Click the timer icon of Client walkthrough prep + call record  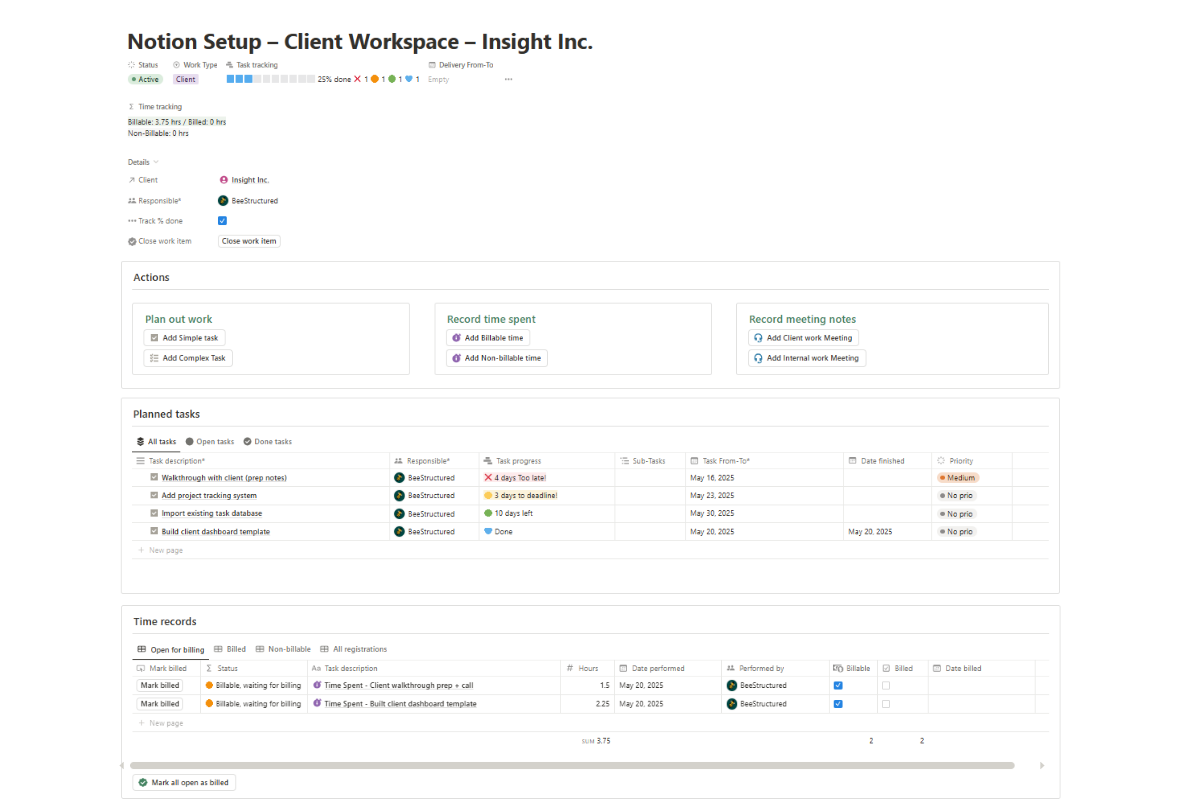coord(317,686)
